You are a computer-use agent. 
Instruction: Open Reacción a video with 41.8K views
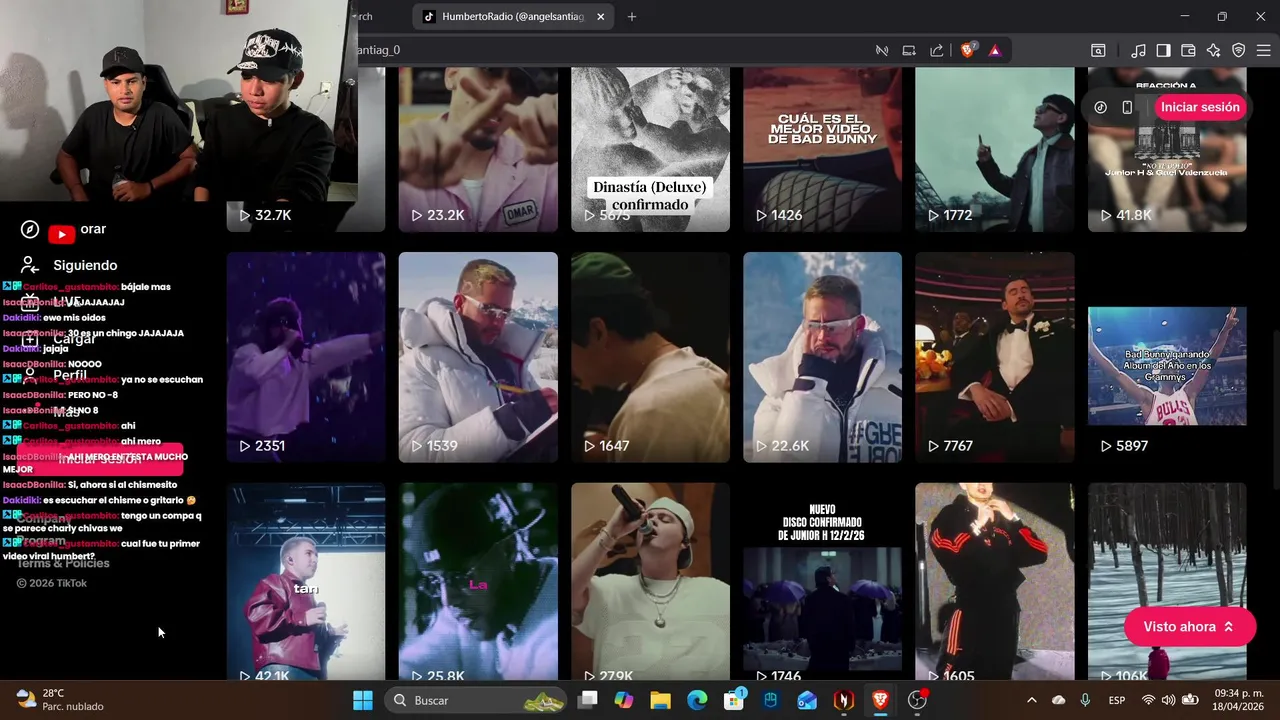coord(1167,150)
